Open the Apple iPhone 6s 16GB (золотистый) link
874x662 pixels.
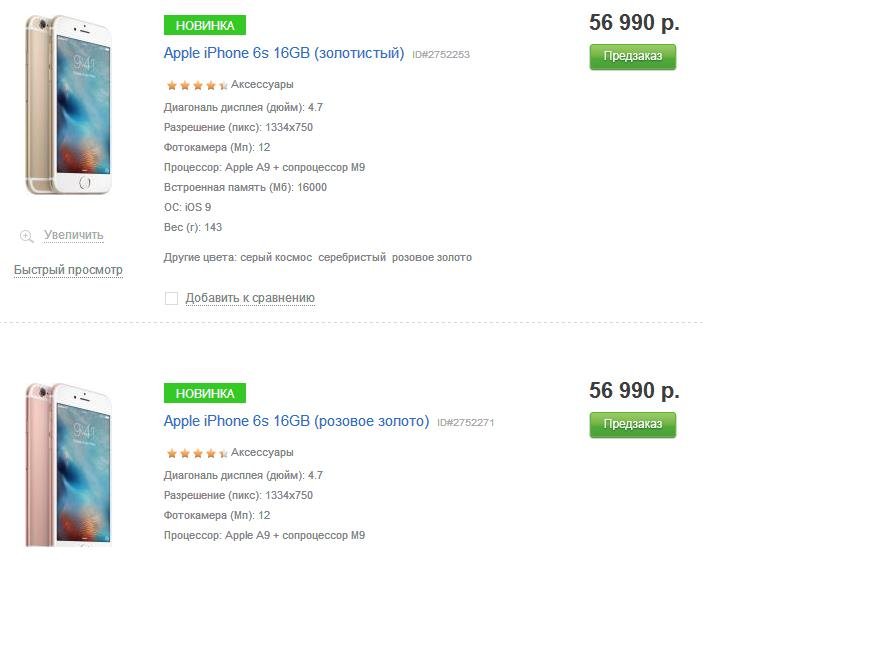[284, 53]
